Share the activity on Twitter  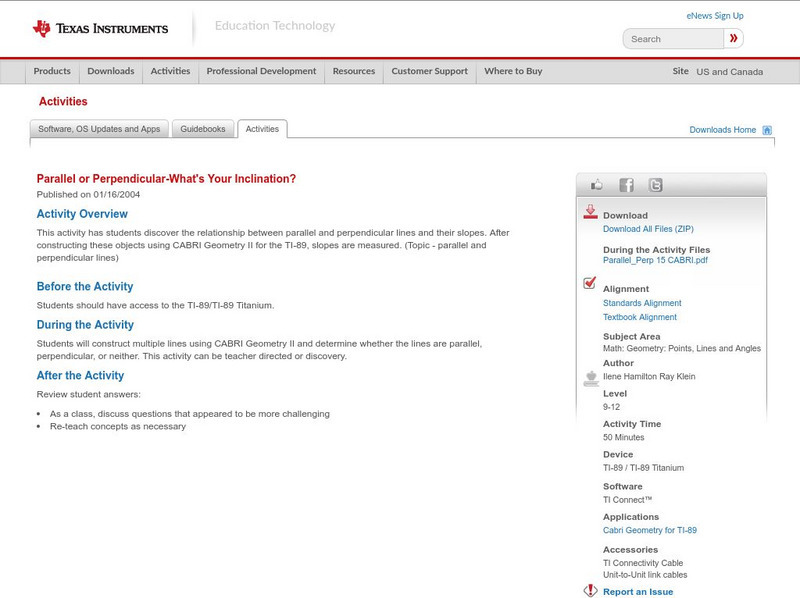click(655, 185)
